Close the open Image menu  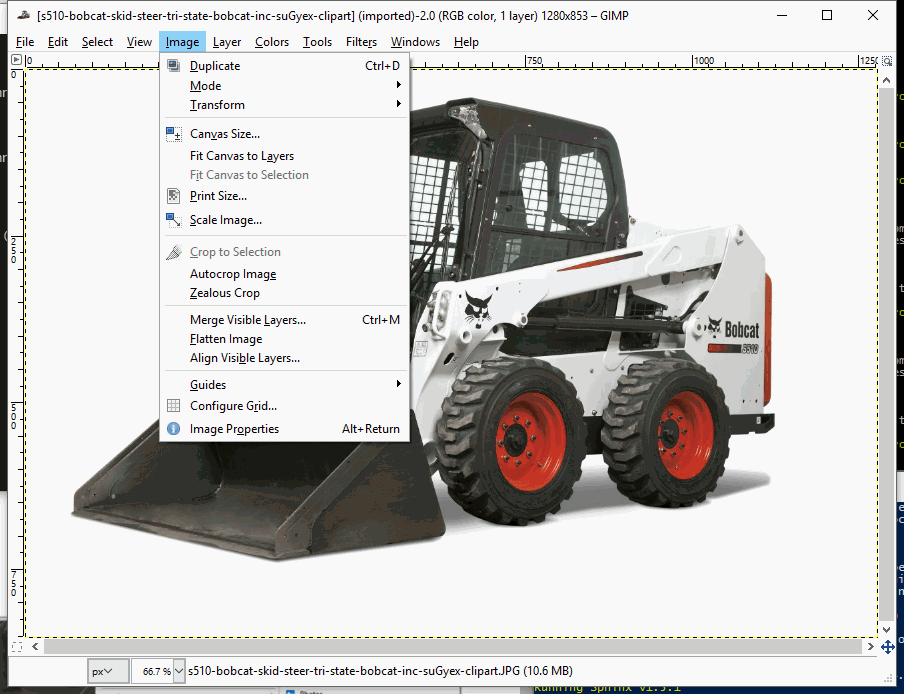(x=182, y=42)
